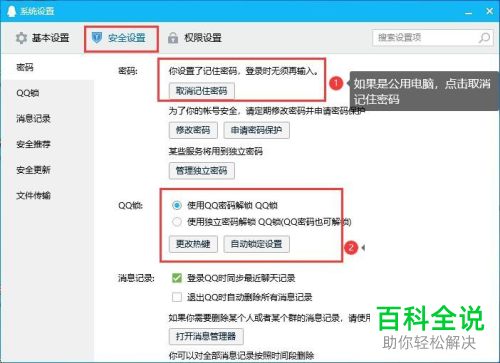Click the 密码: section label
The width and height of the screenshot is (500, 363).
[x=127, y=71]
